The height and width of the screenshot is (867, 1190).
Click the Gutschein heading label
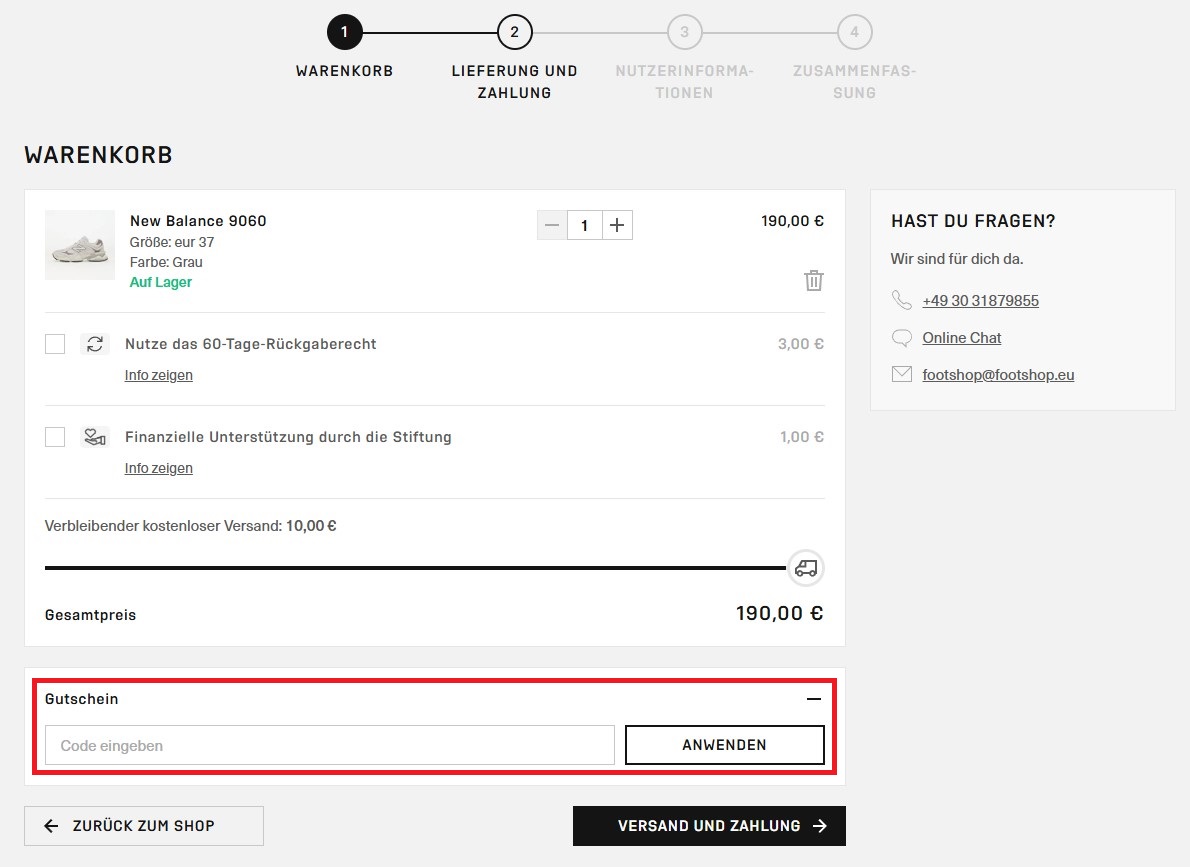(81, 699)
